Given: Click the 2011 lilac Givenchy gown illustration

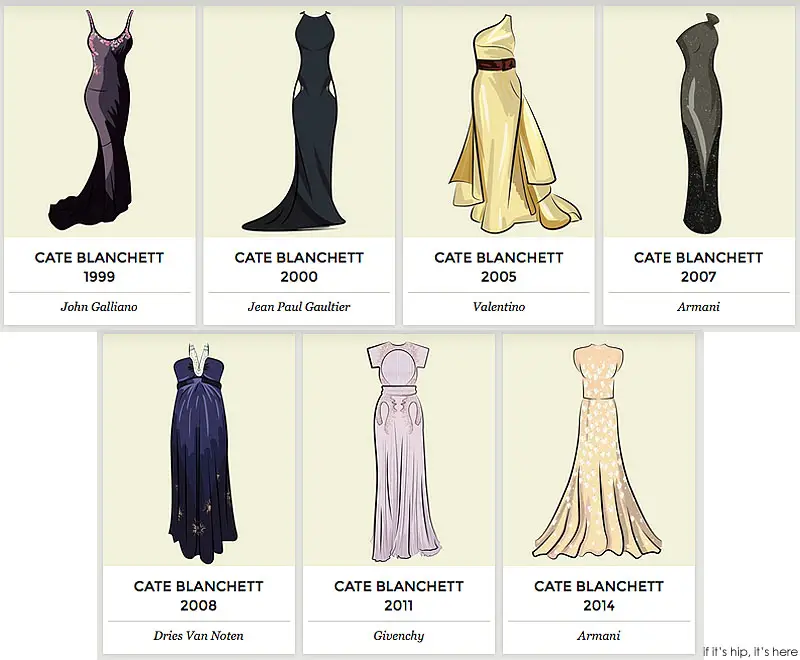Looking at the screenshot, I should click(403, 452).
